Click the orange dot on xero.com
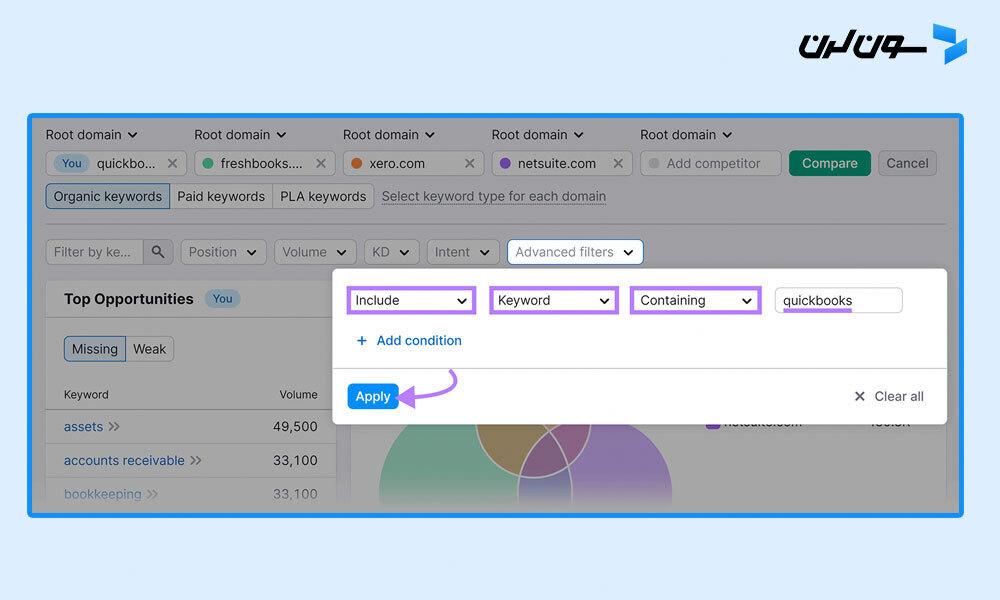This screenshot has height=600, width=1000. point(357,163)
